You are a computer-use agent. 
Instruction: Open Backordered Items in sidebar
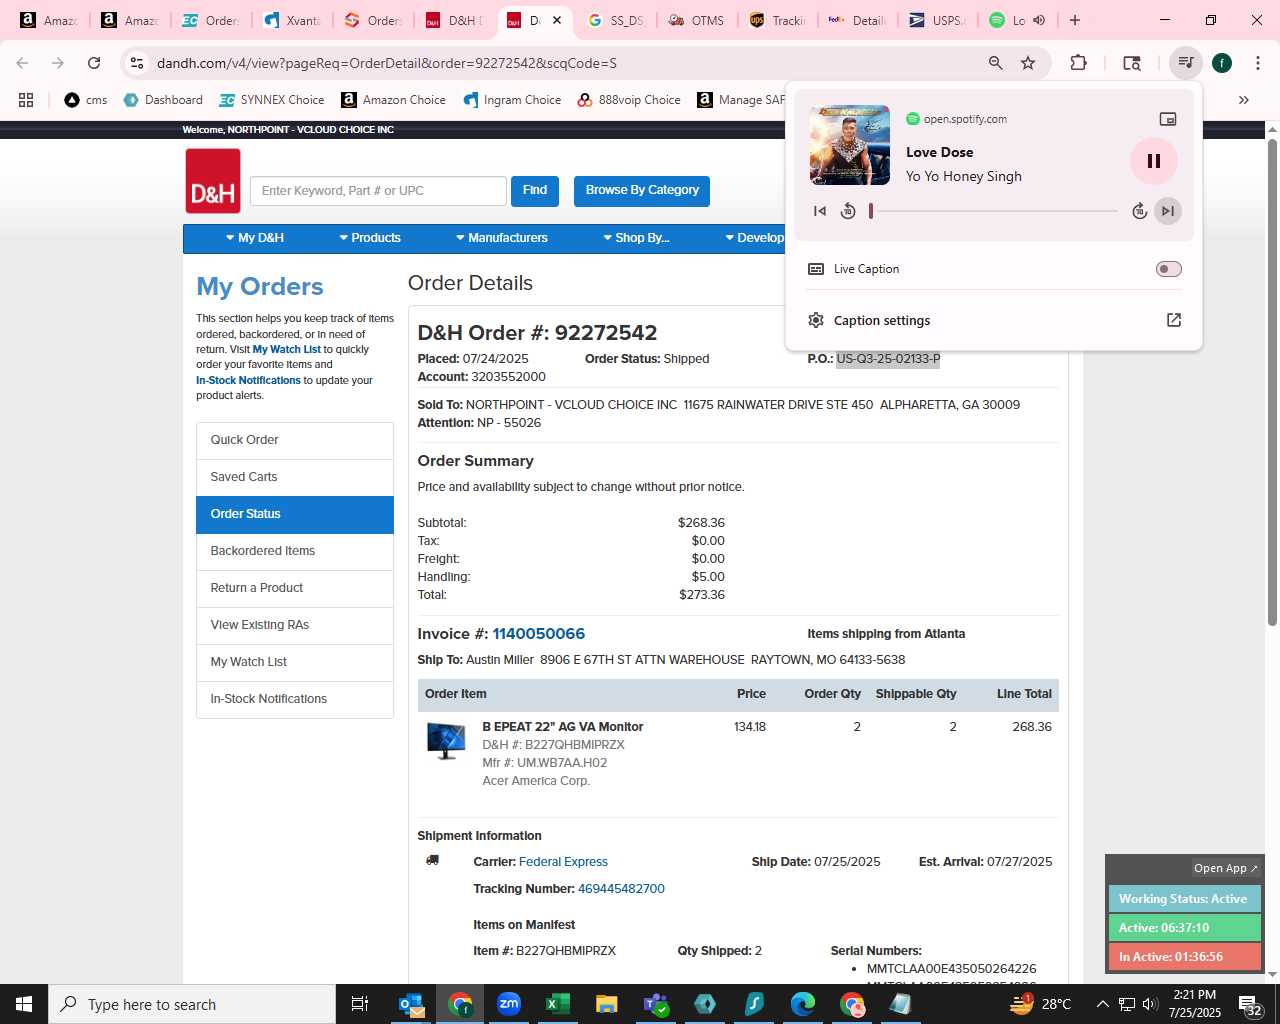[295, 552]
